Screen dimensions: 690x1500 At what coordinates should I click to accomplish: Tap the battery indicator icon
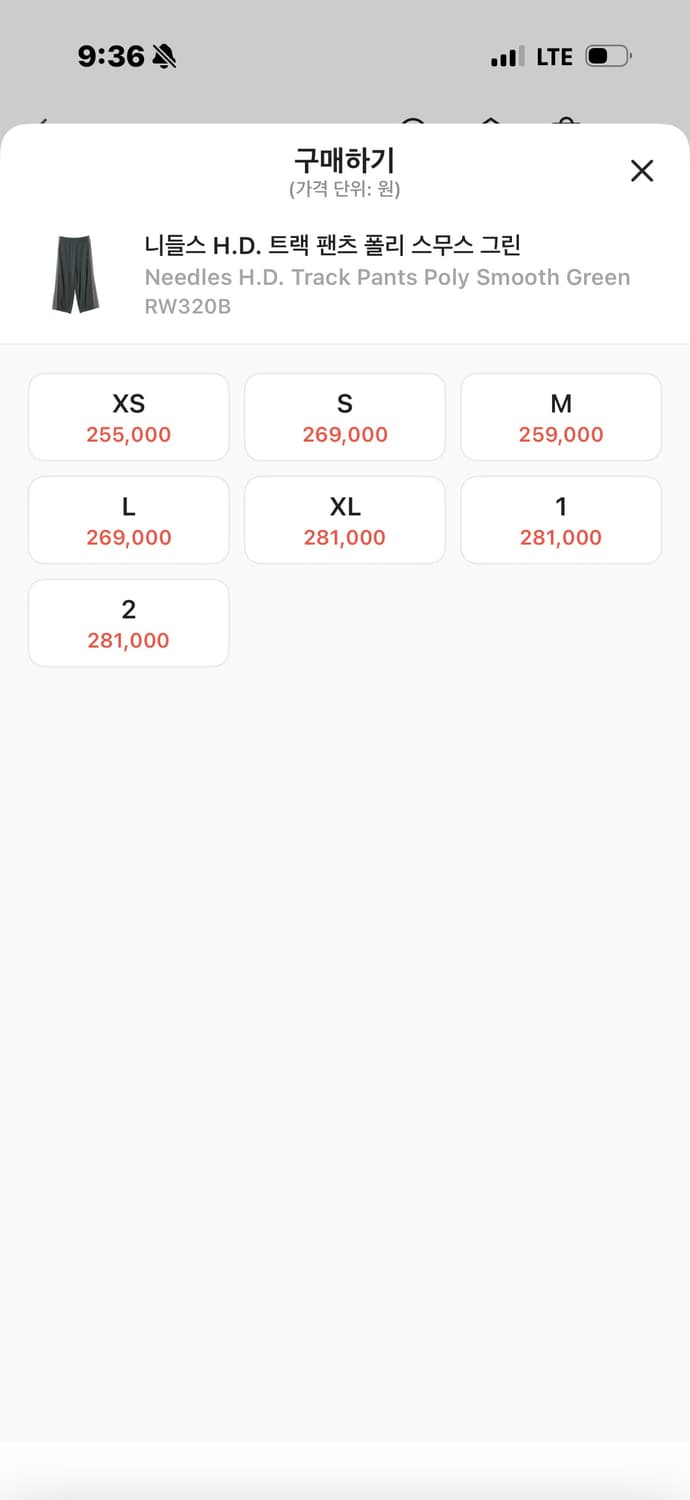608,56
